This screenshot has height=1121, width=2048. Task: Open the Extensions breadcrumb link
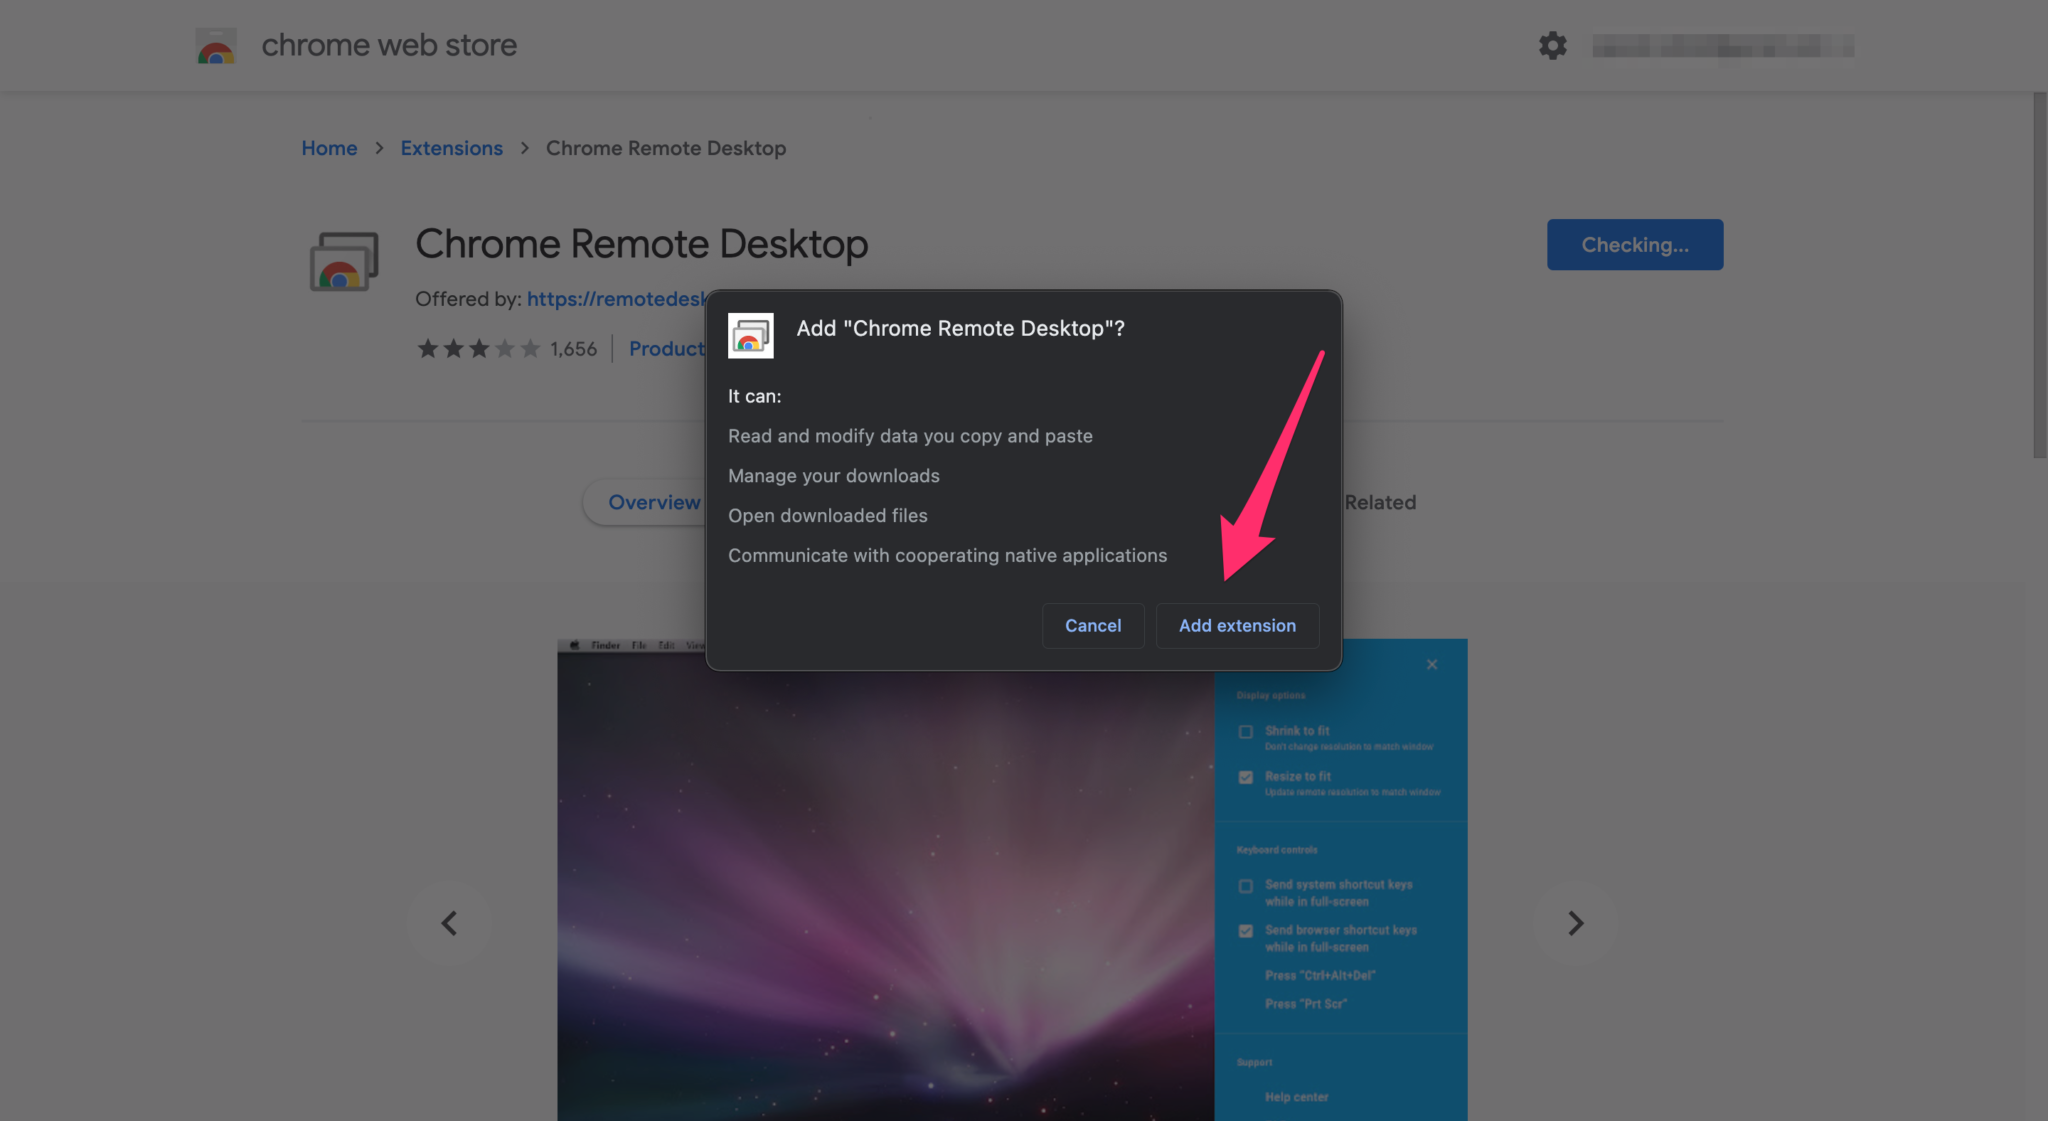pos(451,147)
